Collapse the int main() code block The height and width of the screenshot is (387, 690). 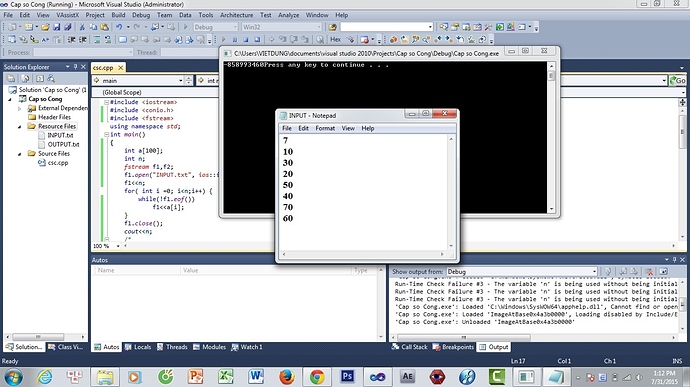pos(106,134)
